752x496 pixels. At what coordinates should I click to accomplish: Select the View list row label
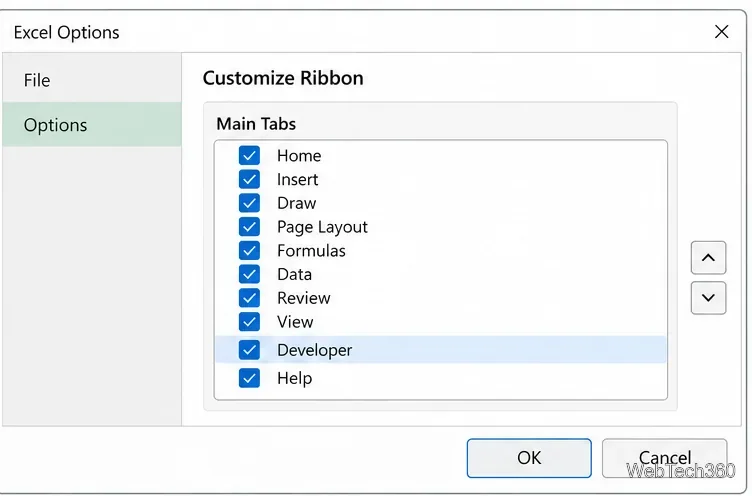coord(295,322)
